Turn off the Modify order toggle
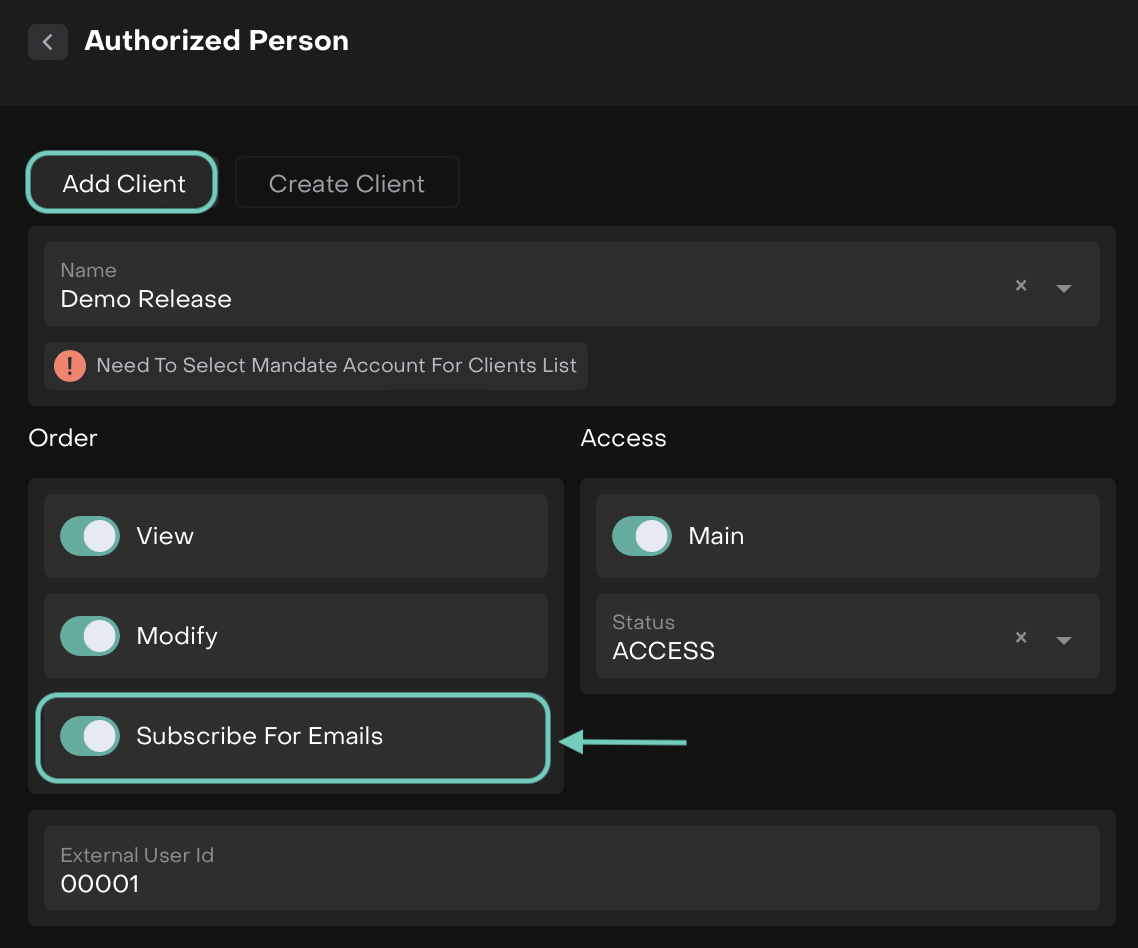The height and width of the screenshot is (948, 1138). click(x=90, y=636)
